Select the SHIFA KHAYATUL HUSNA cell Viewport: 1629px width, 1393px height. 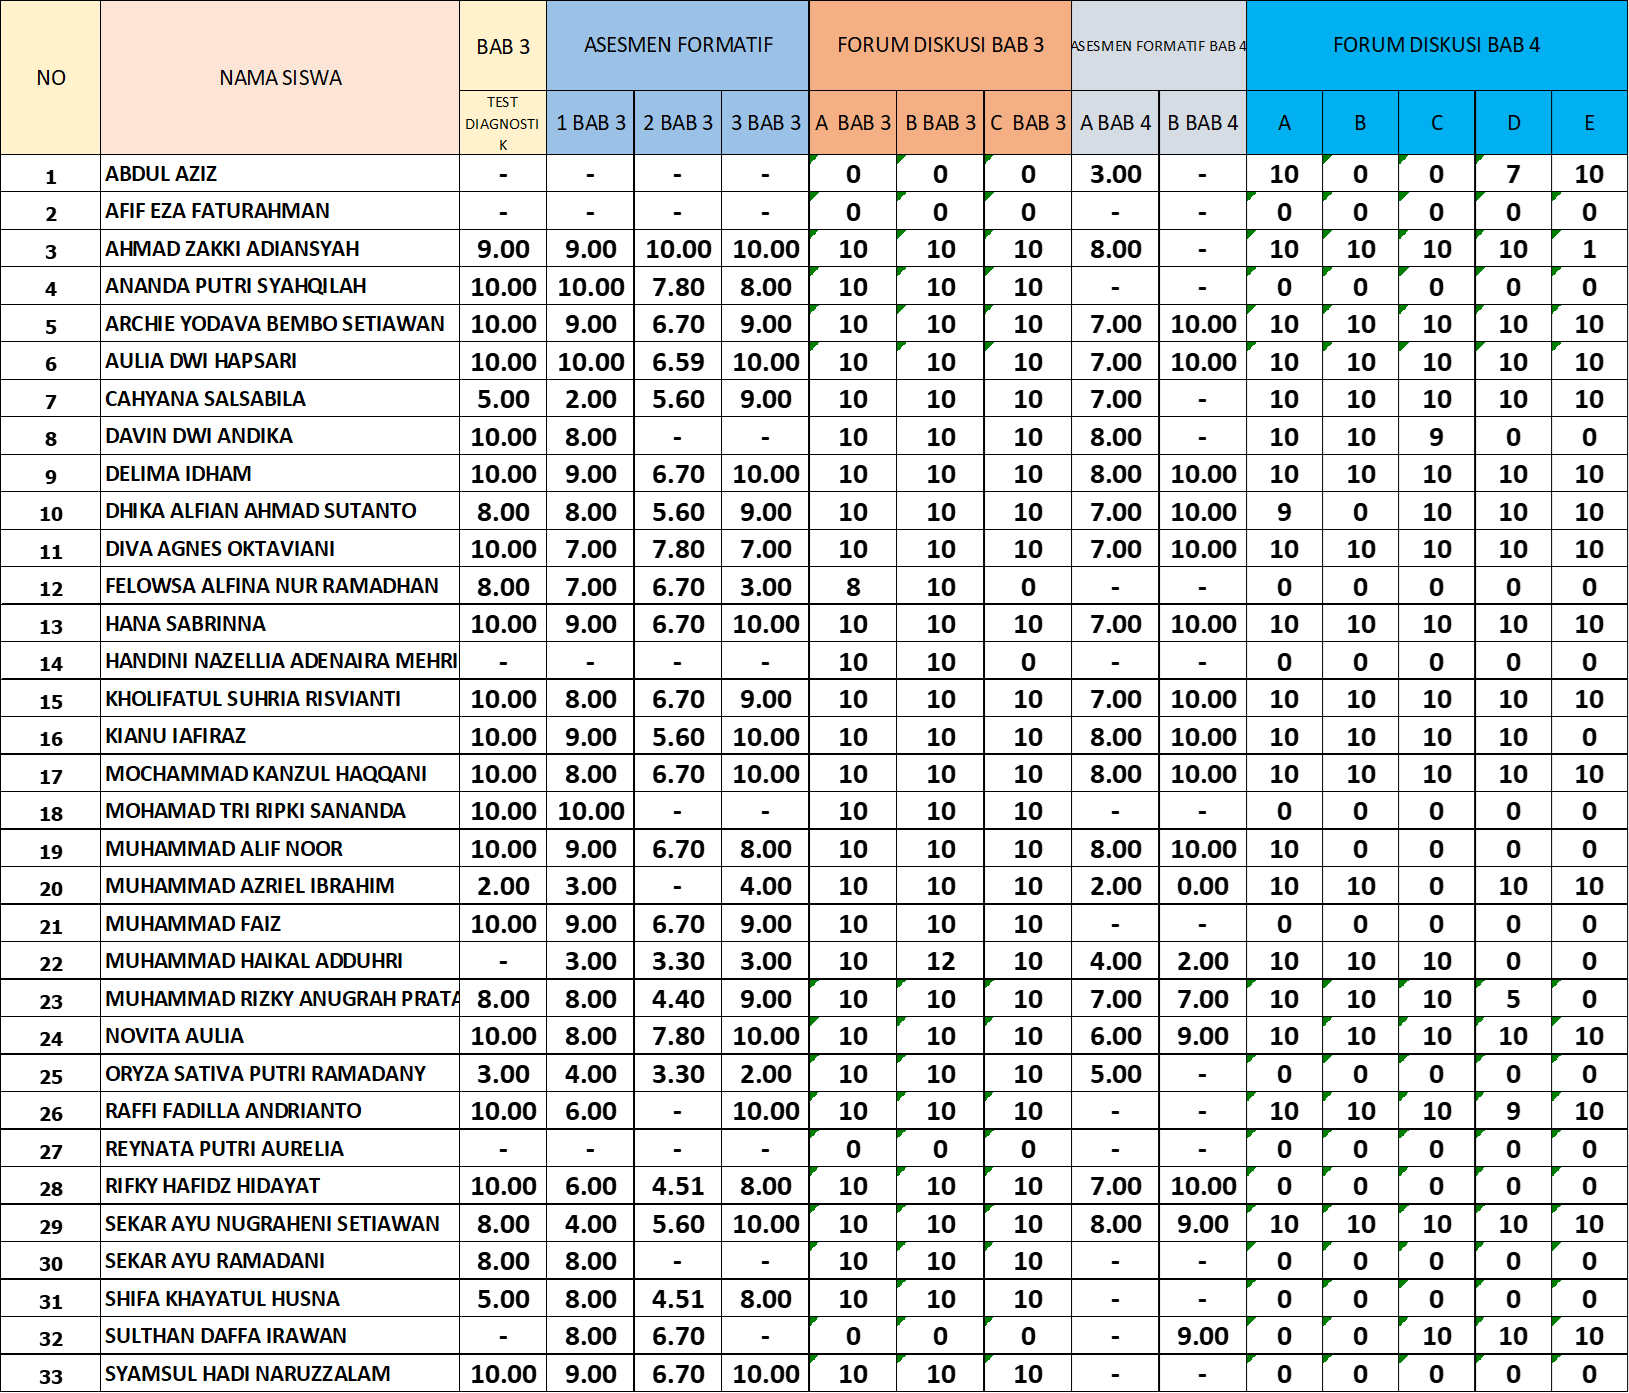280,1299
